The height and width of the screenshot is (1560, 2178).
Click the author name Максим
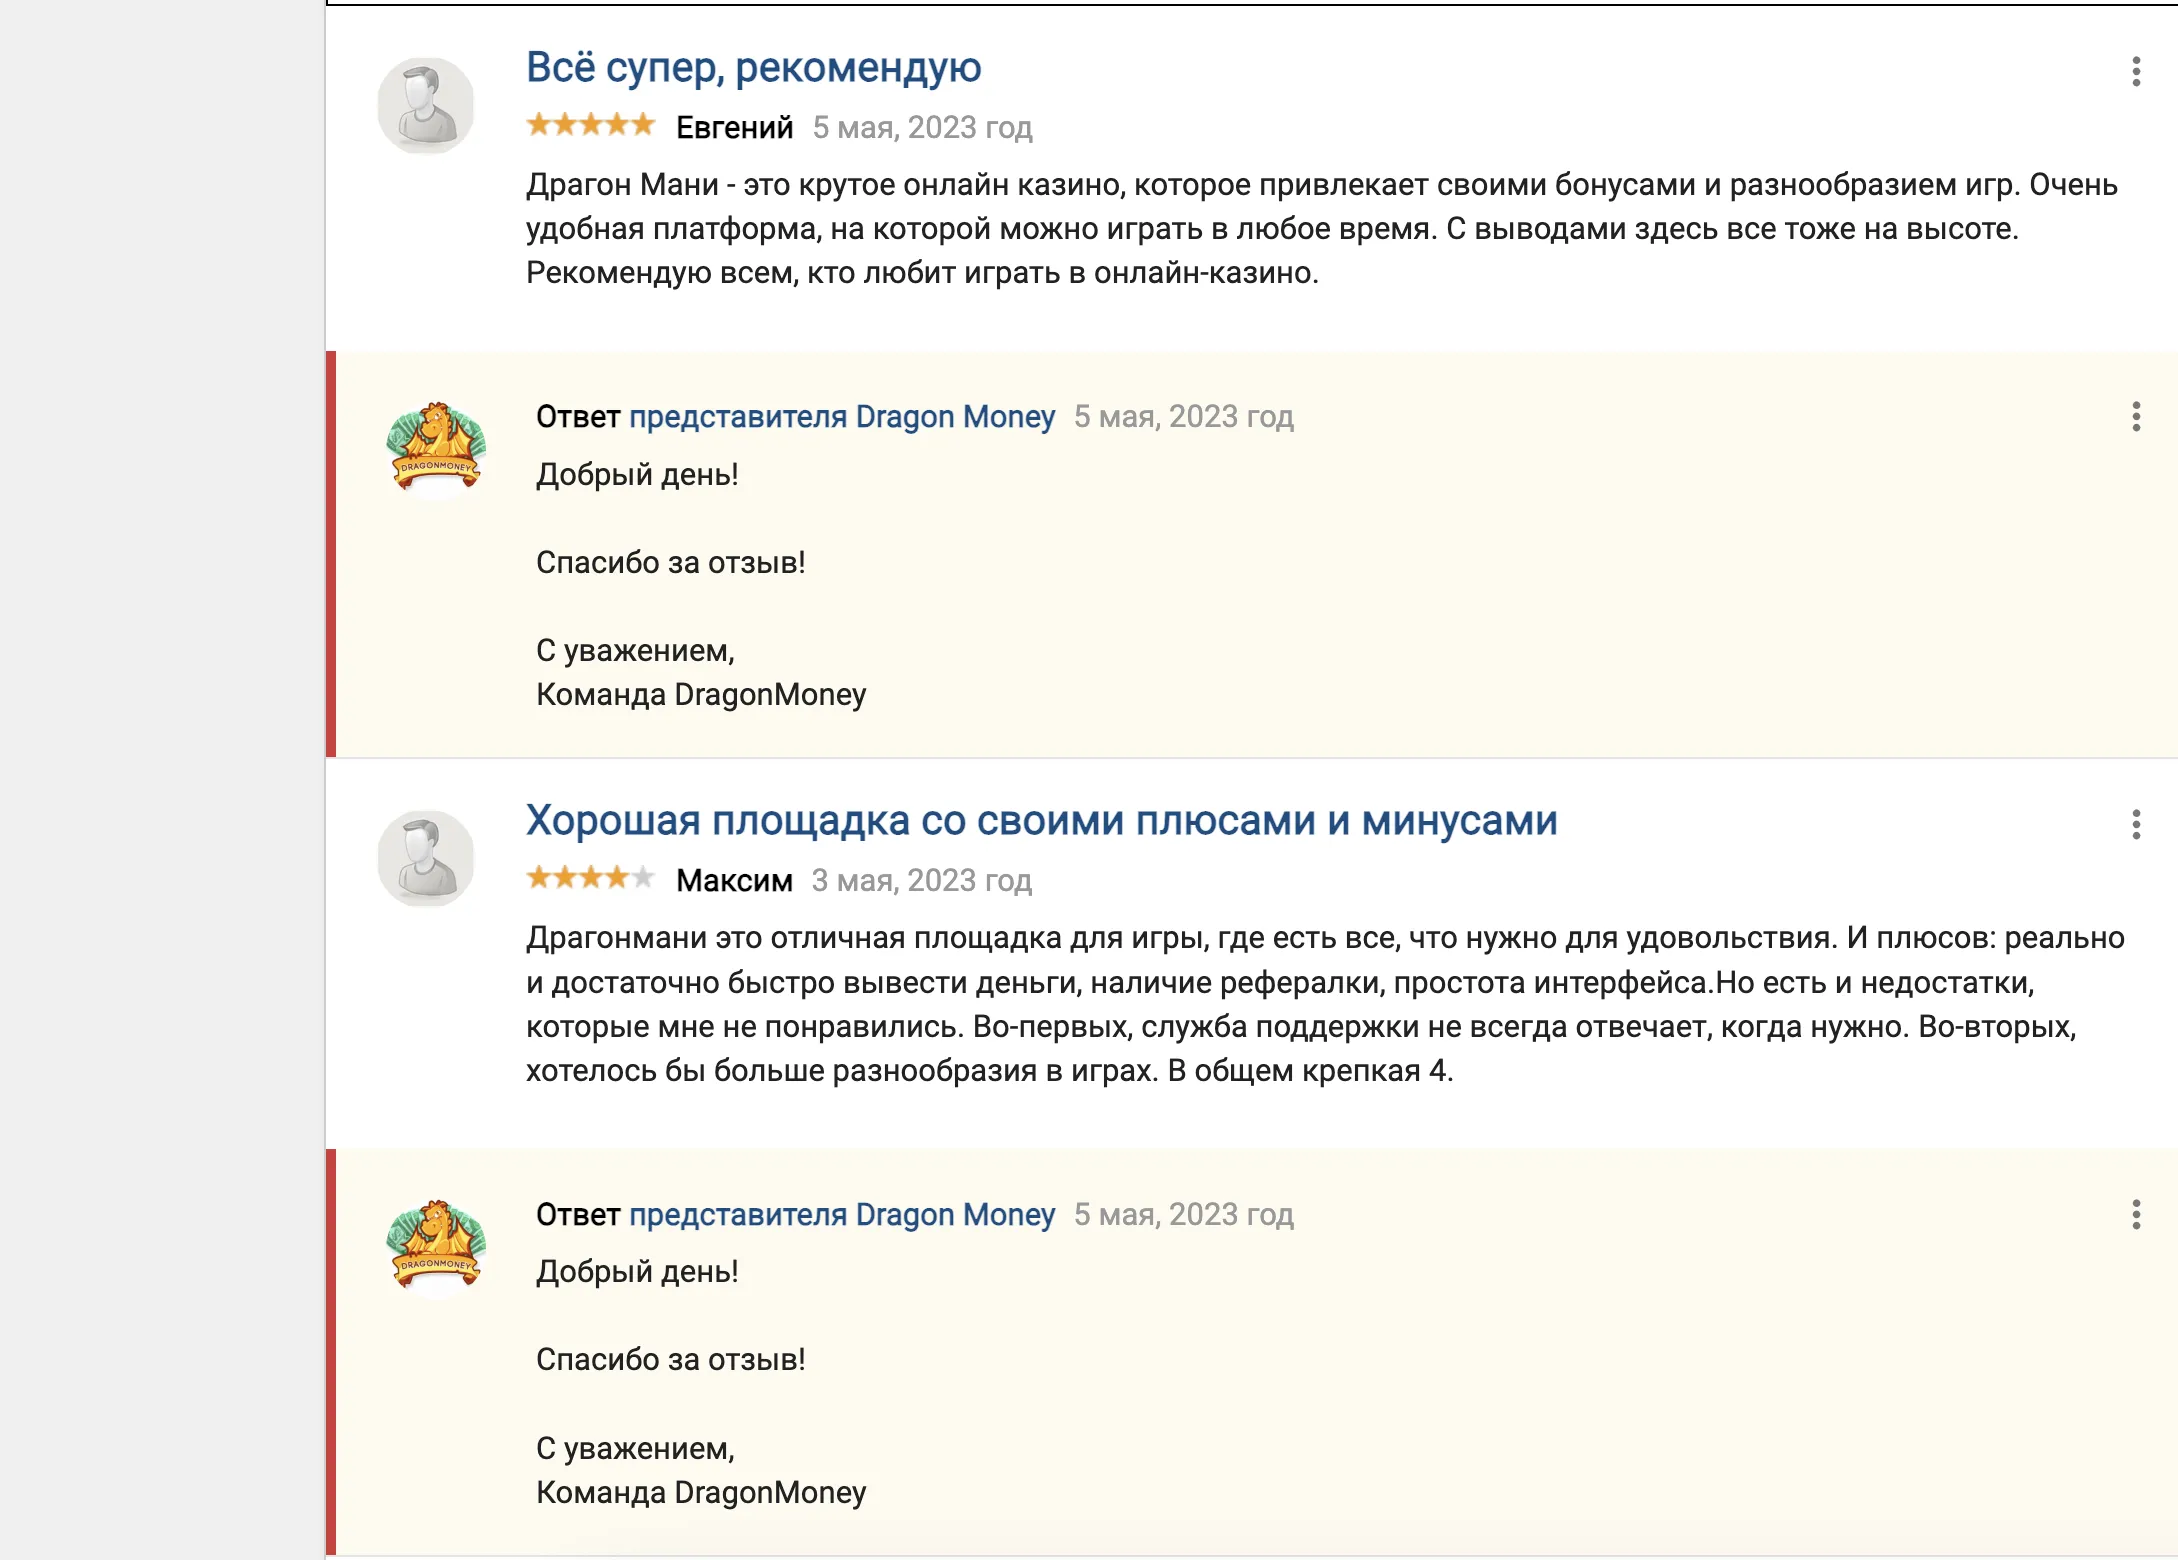[735, 881]
